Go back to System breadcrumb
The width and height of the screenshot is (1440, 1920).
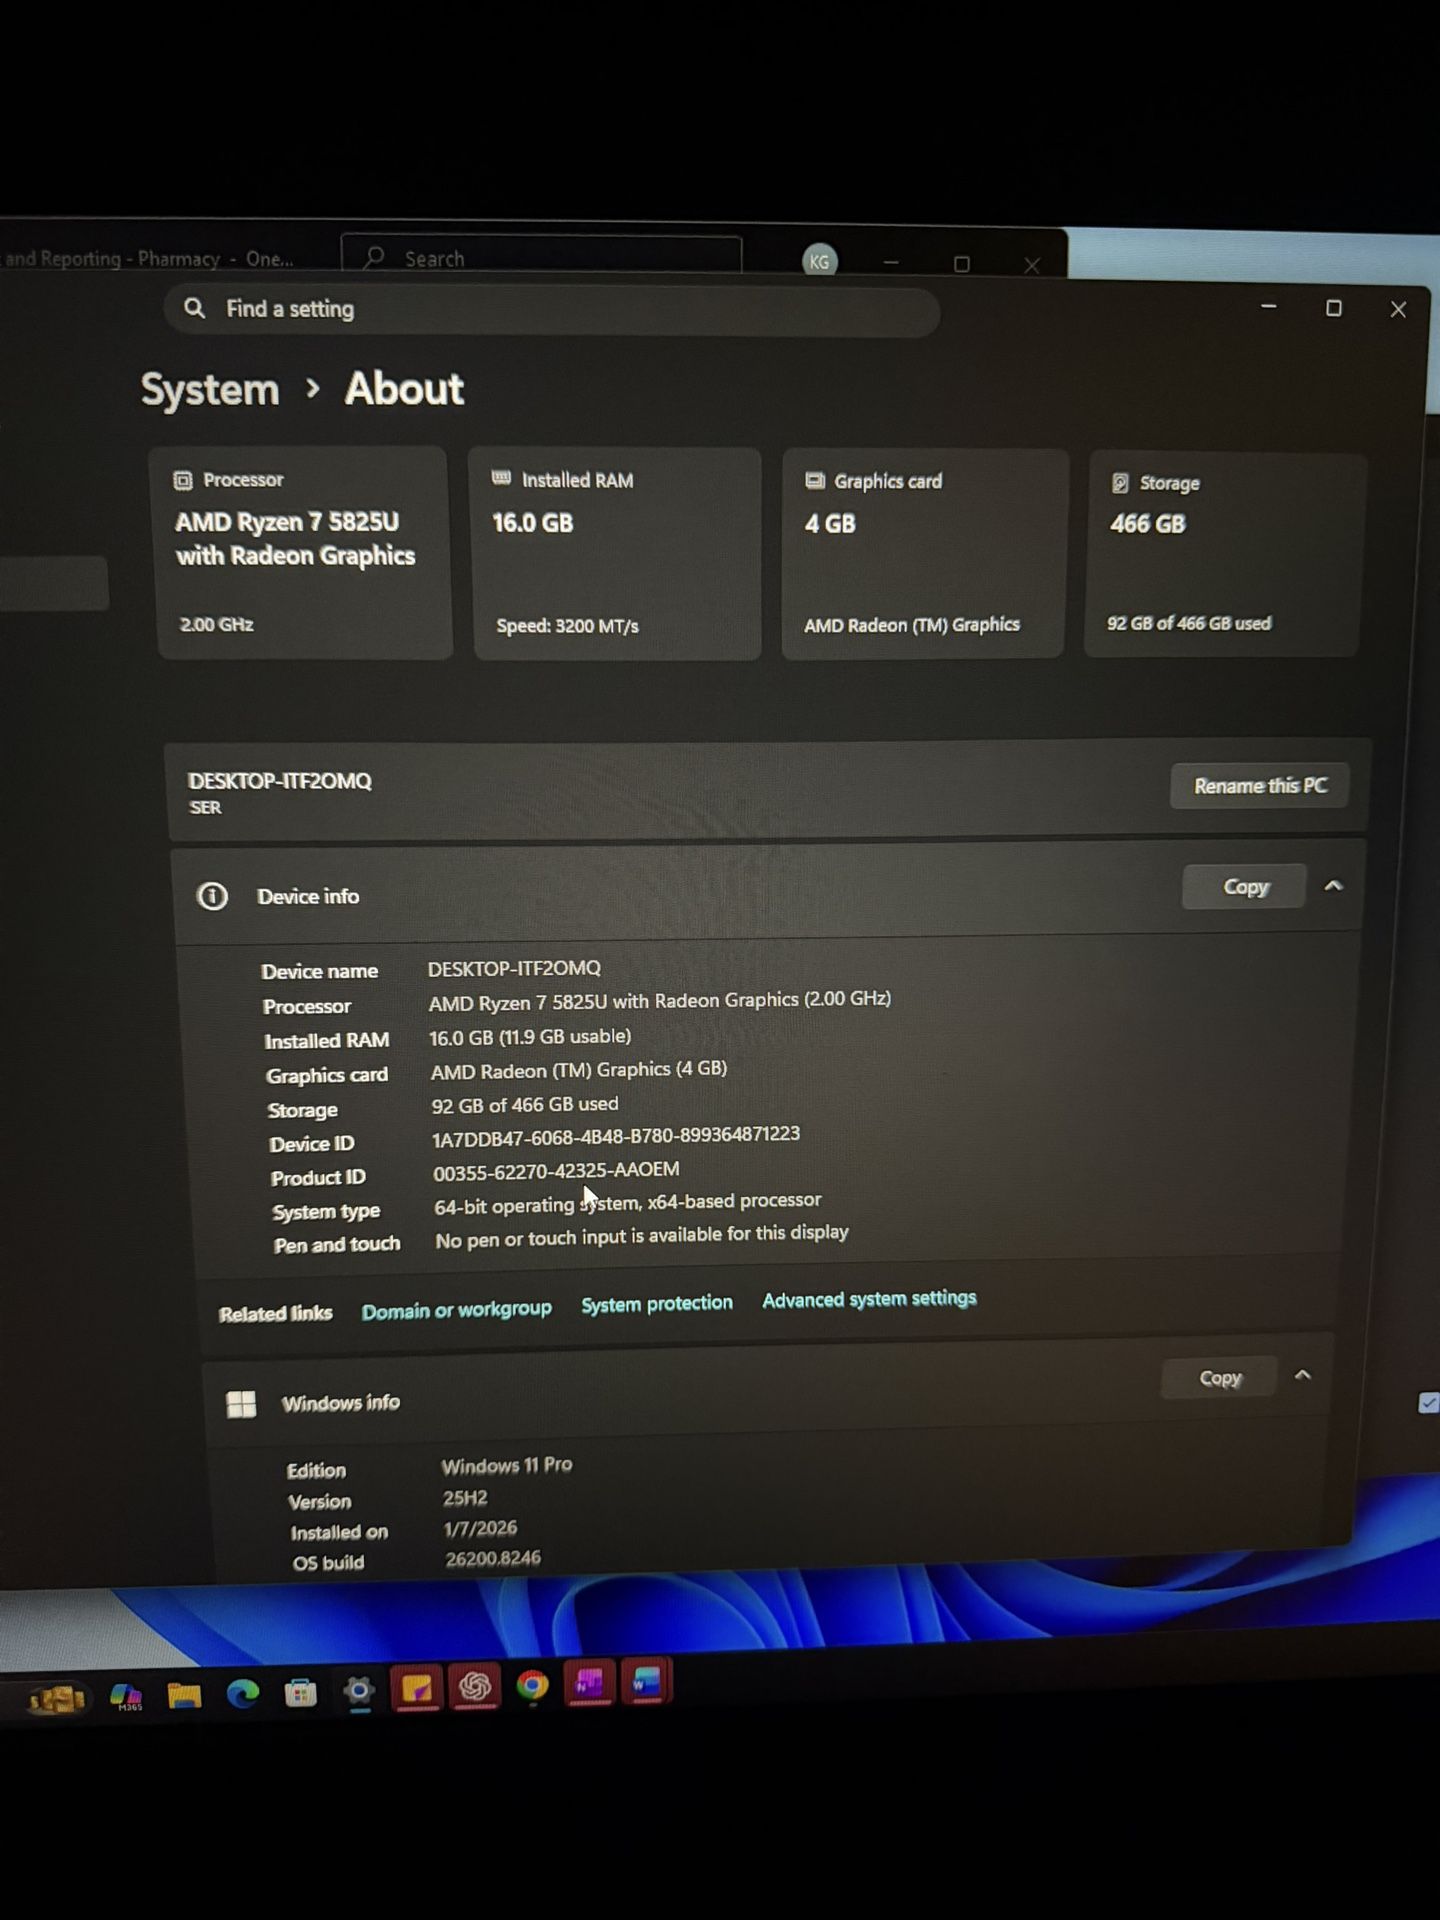209,389
